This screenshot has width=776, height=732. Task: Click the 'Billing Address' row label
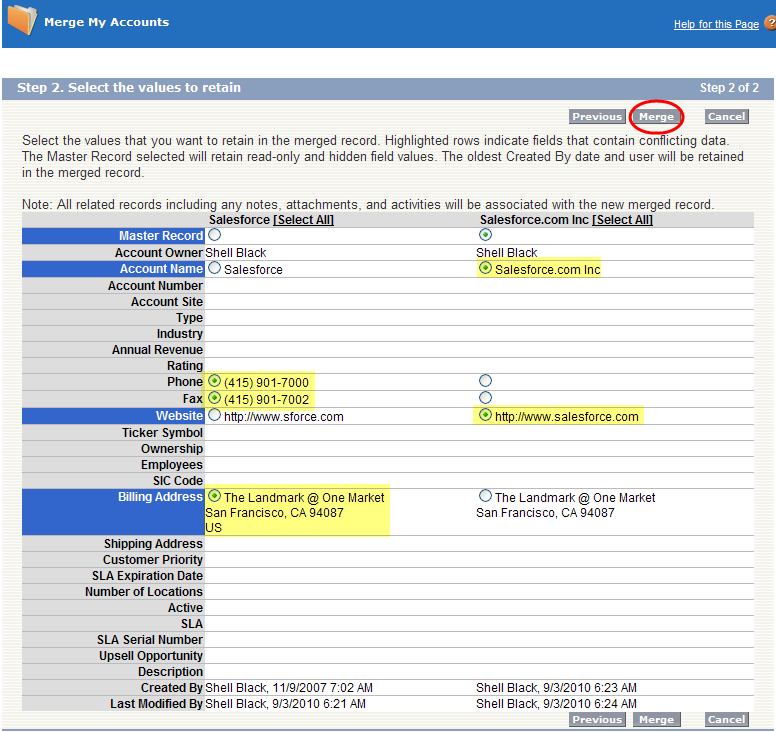click(160, 497)
